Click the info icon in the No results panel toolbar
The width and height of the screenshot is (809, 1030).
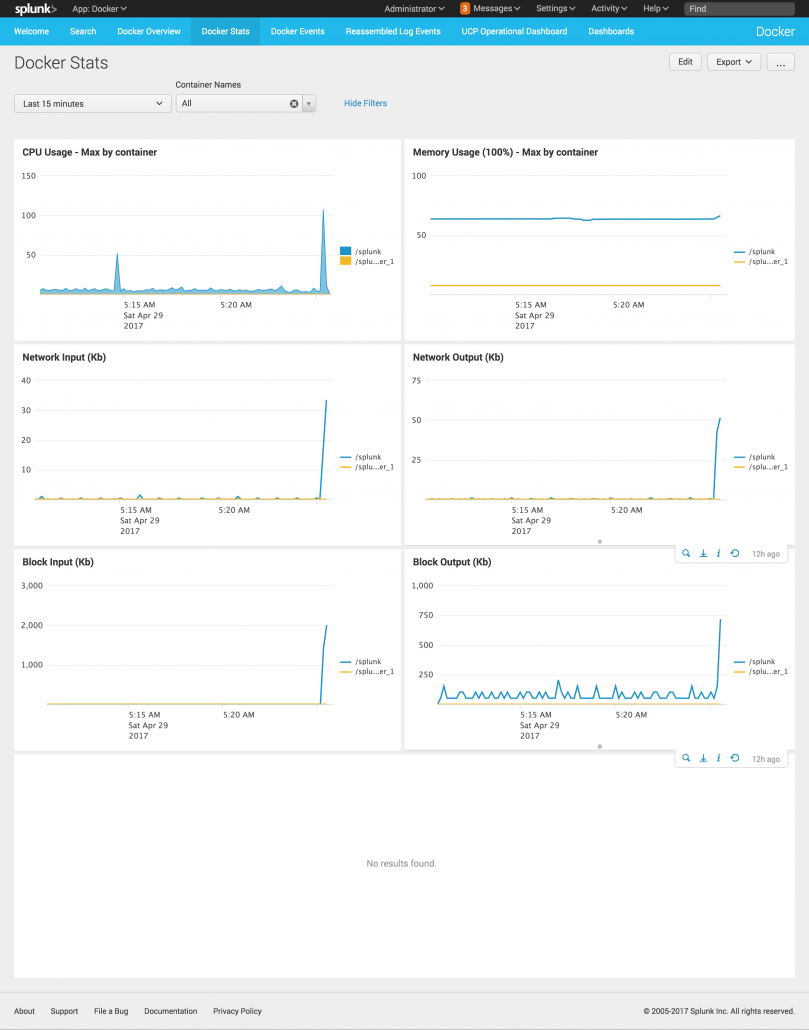(x=719, y=759)
